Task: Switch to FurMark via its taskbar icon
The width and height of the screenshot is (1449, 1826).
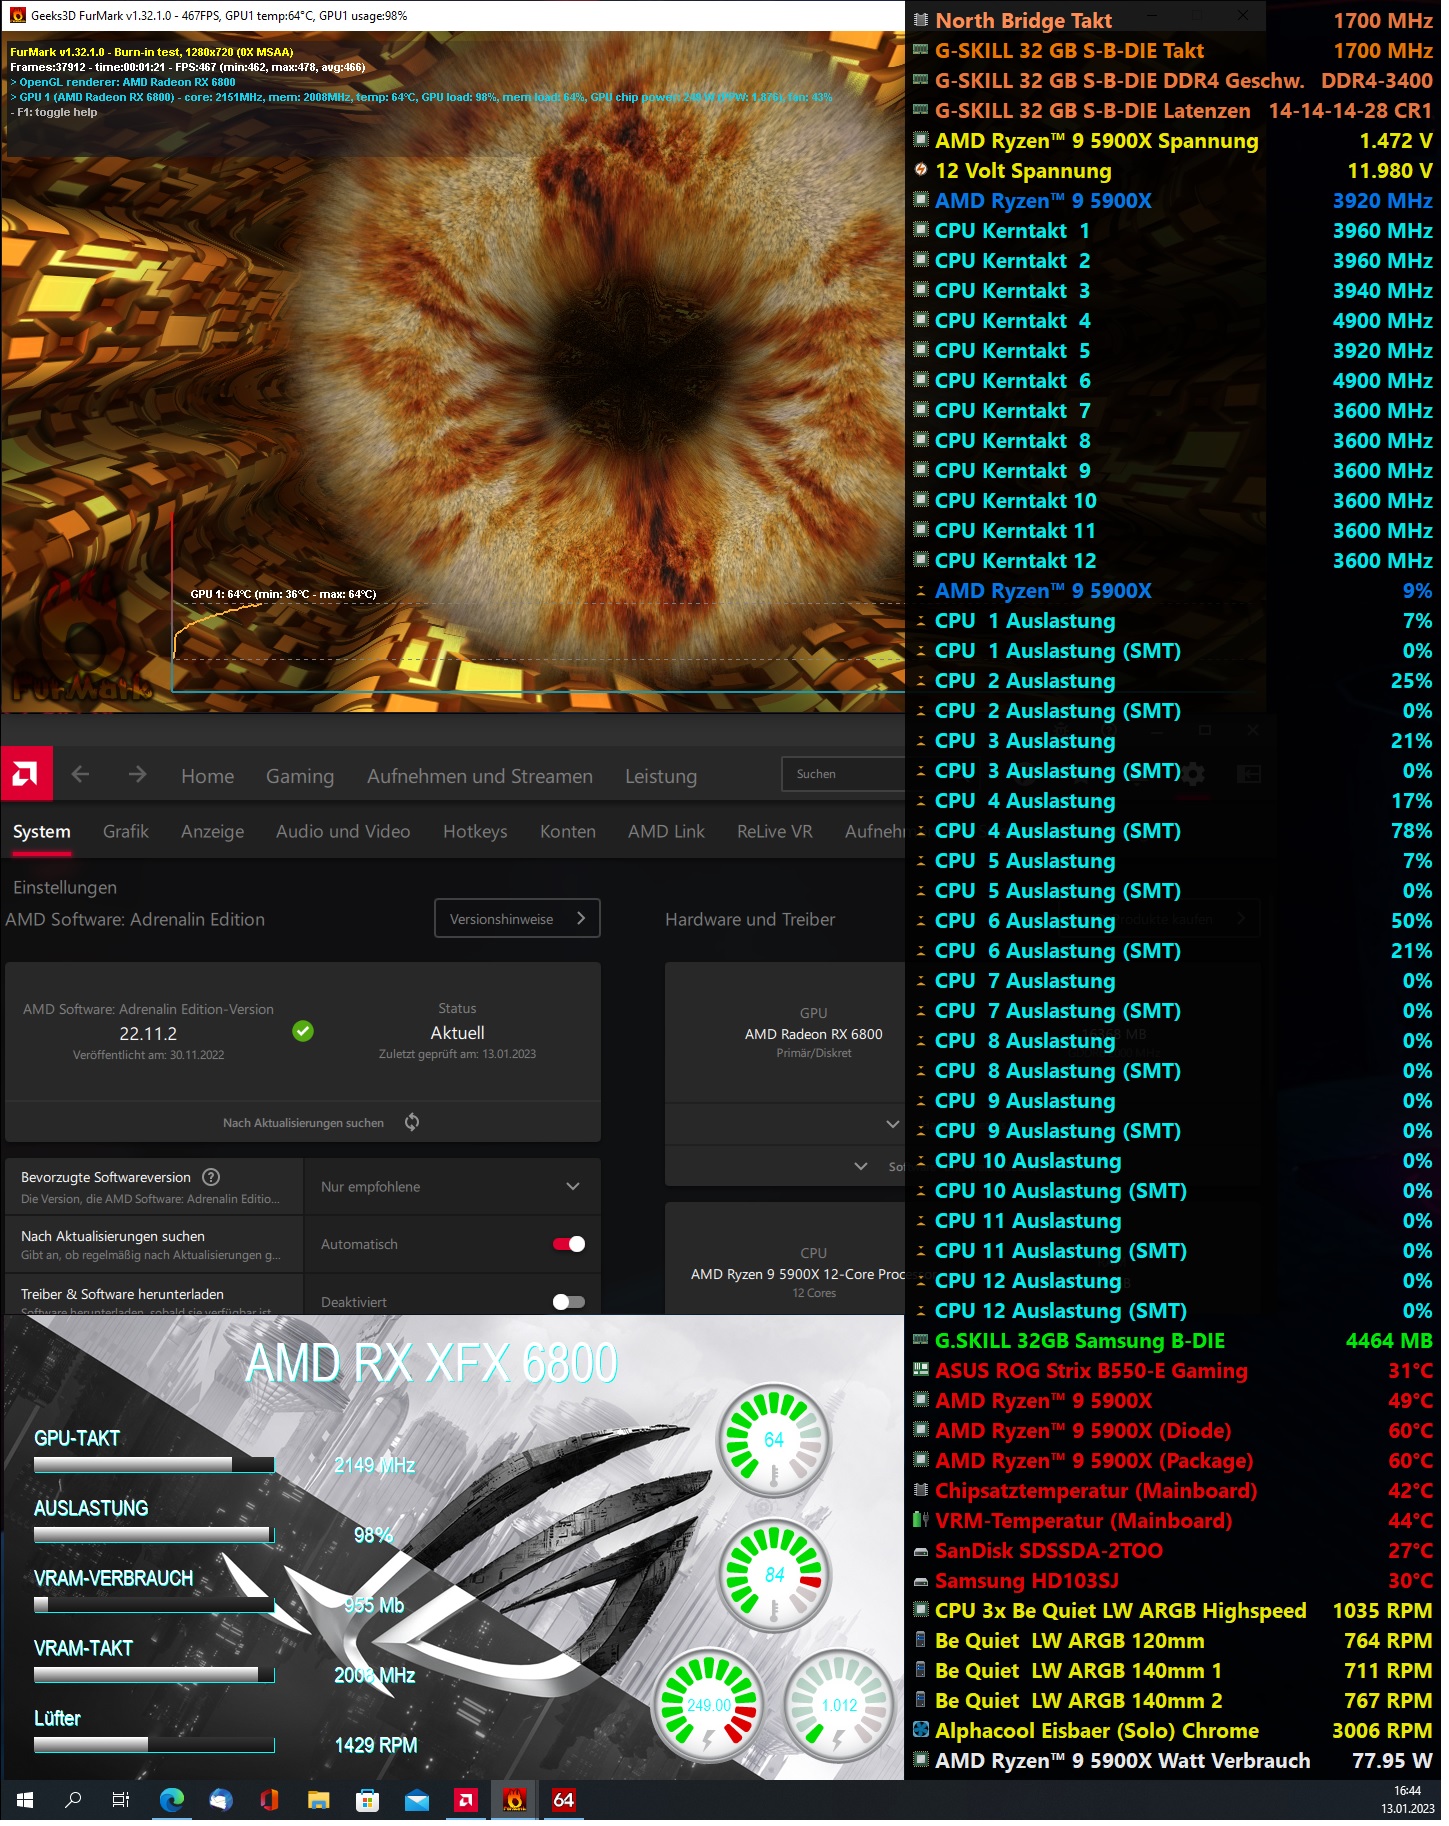Action: tap(514, 1801)
